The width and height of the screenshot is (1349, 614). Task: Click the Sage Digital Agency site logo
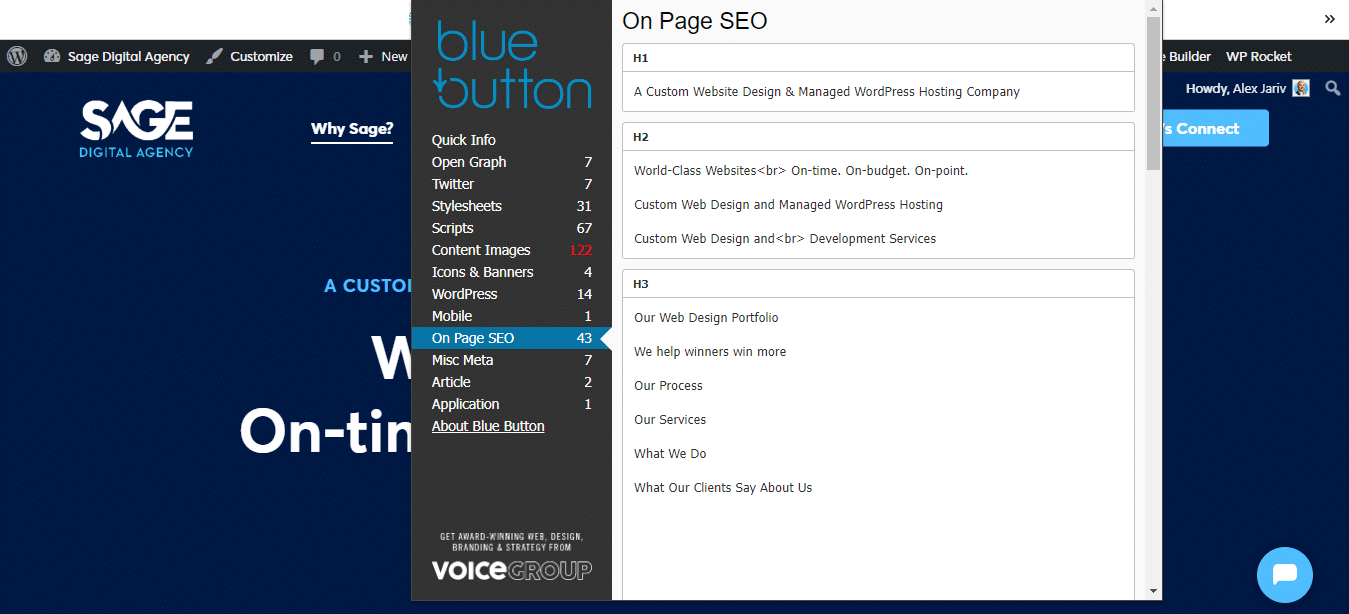pos(137,129)
